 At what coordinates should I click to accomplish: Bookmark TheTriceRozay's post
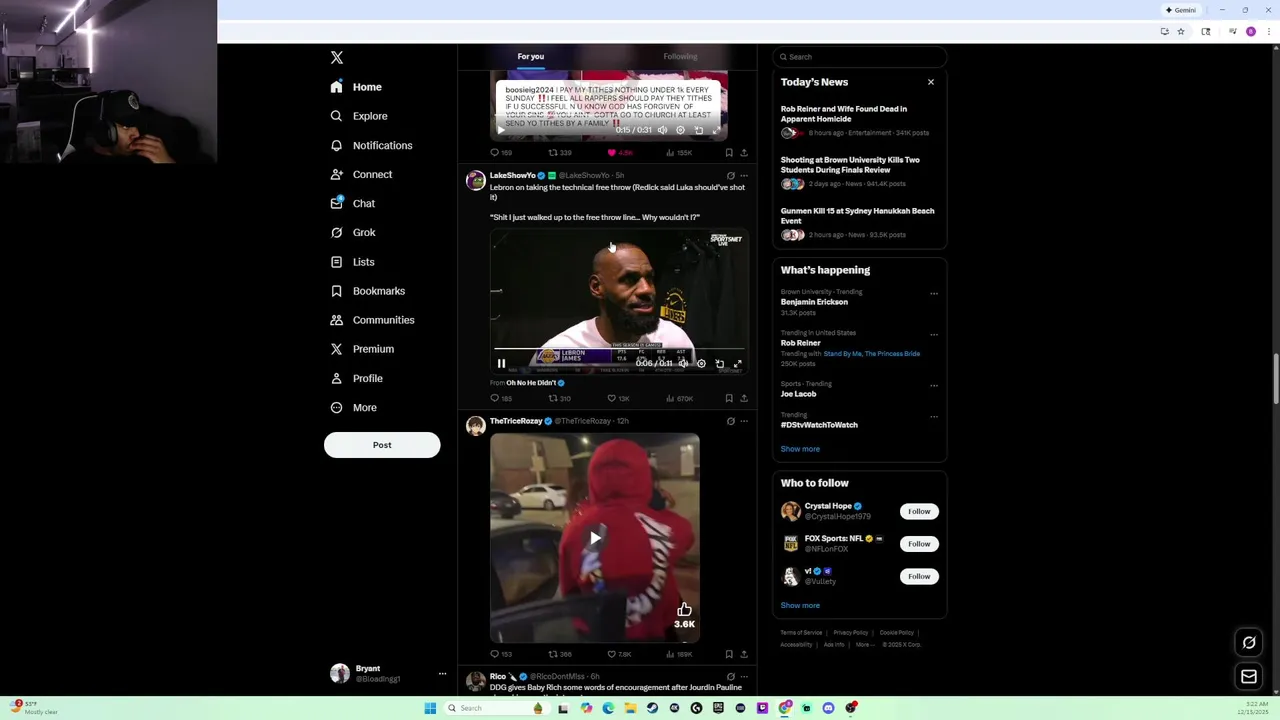point(729,654)
